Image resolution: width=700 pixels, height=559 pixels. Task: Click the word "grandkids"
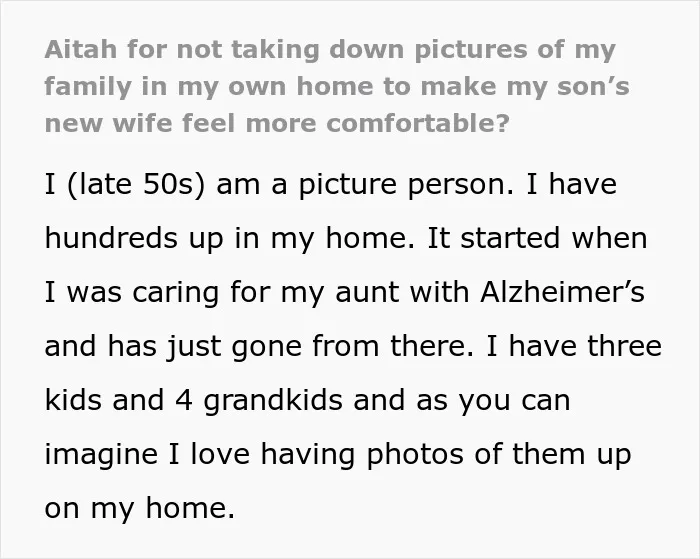pos(273,401)
